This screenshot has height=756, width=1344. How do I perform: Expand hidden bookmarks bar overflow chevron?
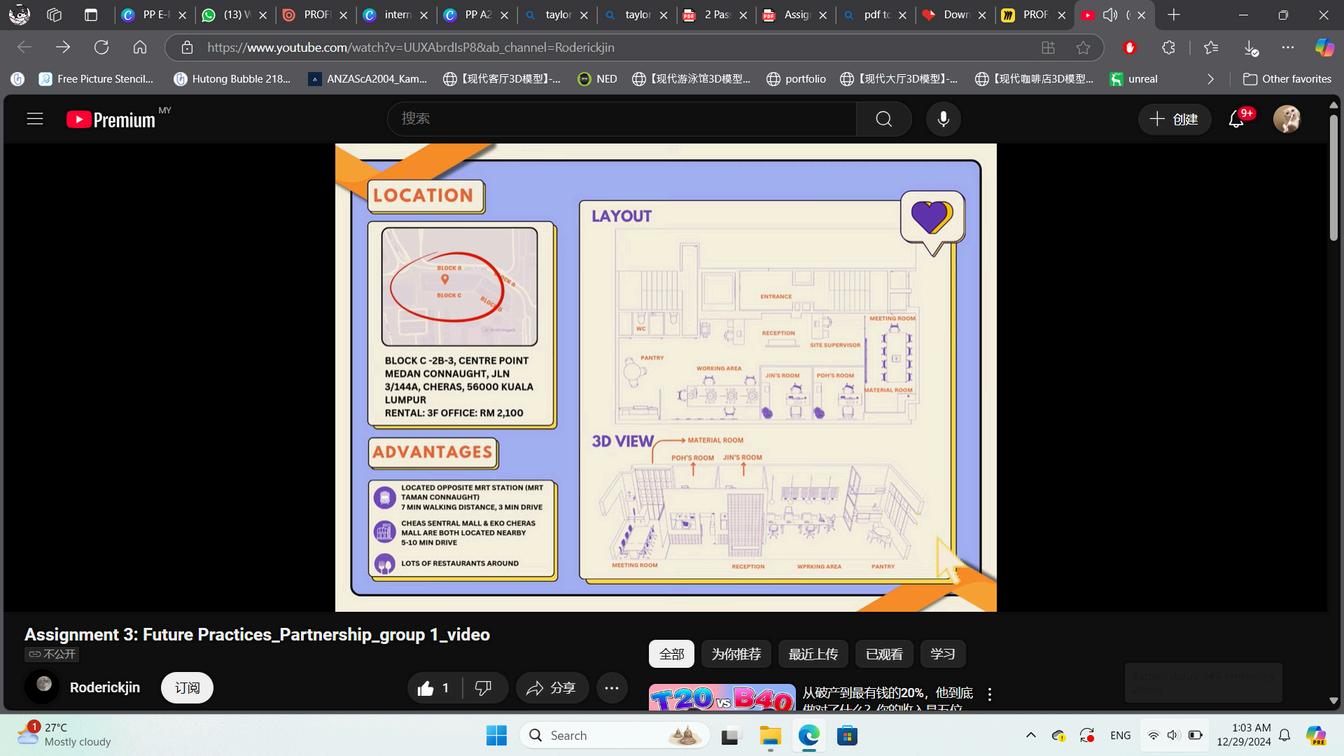1211,79
